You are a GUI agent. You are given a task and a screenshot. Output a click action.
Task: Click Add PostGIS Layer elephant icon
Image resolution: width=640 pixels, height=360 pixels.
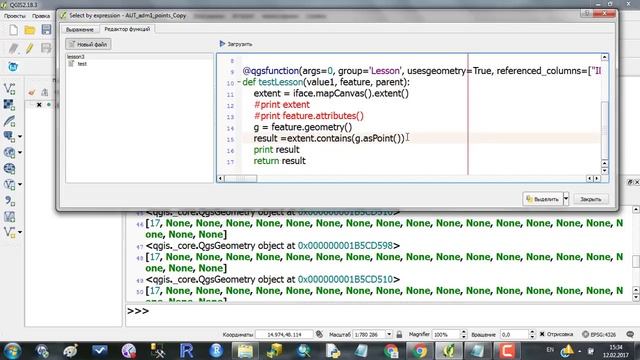[9, 136]
